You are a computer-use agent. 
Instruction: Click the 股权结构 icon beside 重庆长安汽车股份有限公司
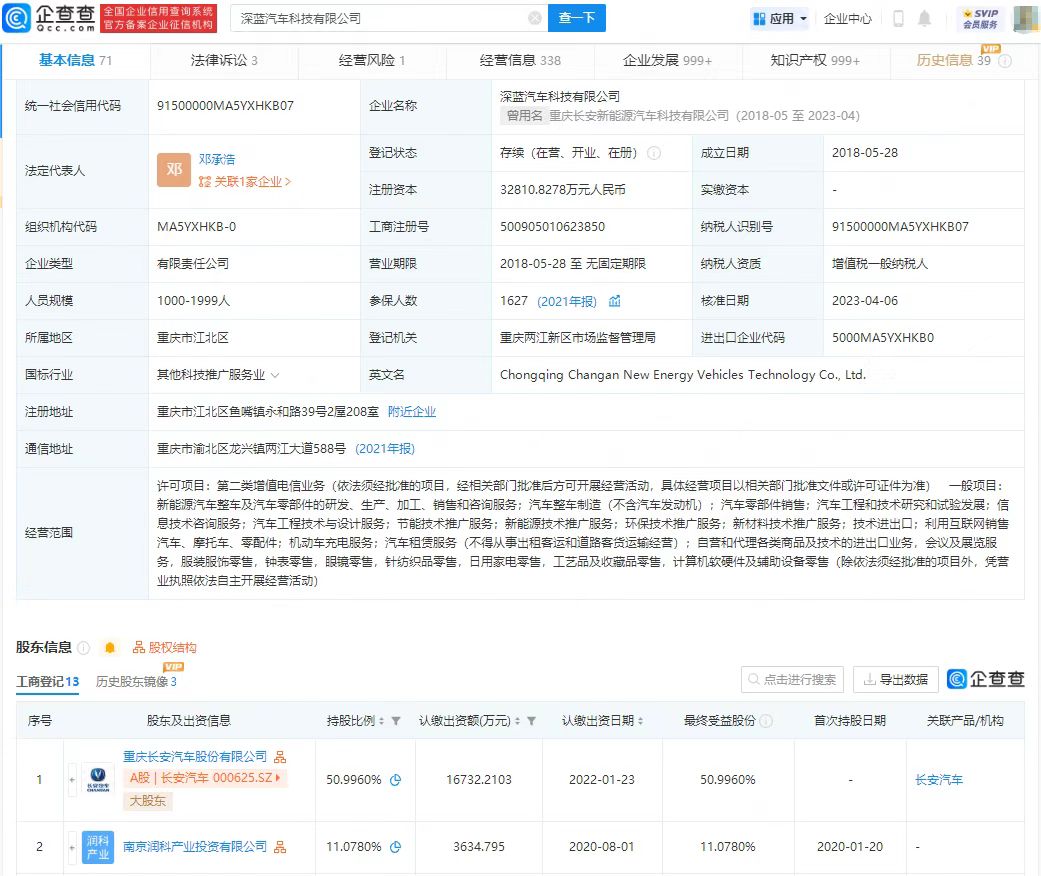pos(281,757)
